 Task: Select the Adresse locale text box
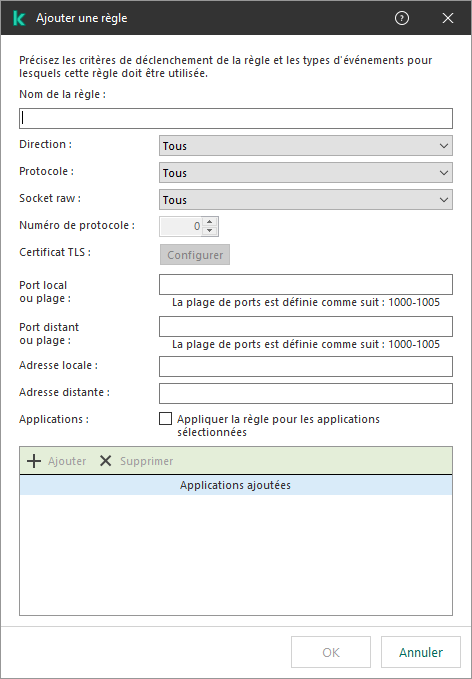tap(306, 366)
